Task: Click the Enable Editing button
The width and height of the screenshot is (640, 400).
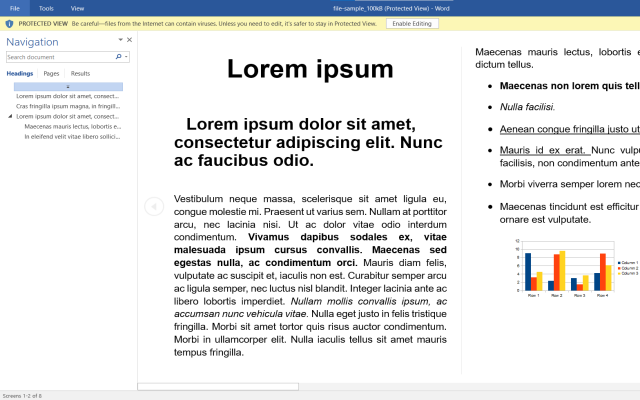Action: 413,22
